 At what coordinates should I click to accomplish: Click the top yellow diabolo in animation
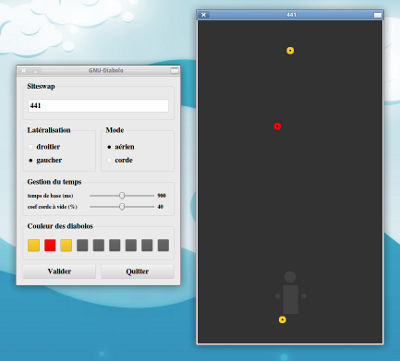[x=290, y=50]
